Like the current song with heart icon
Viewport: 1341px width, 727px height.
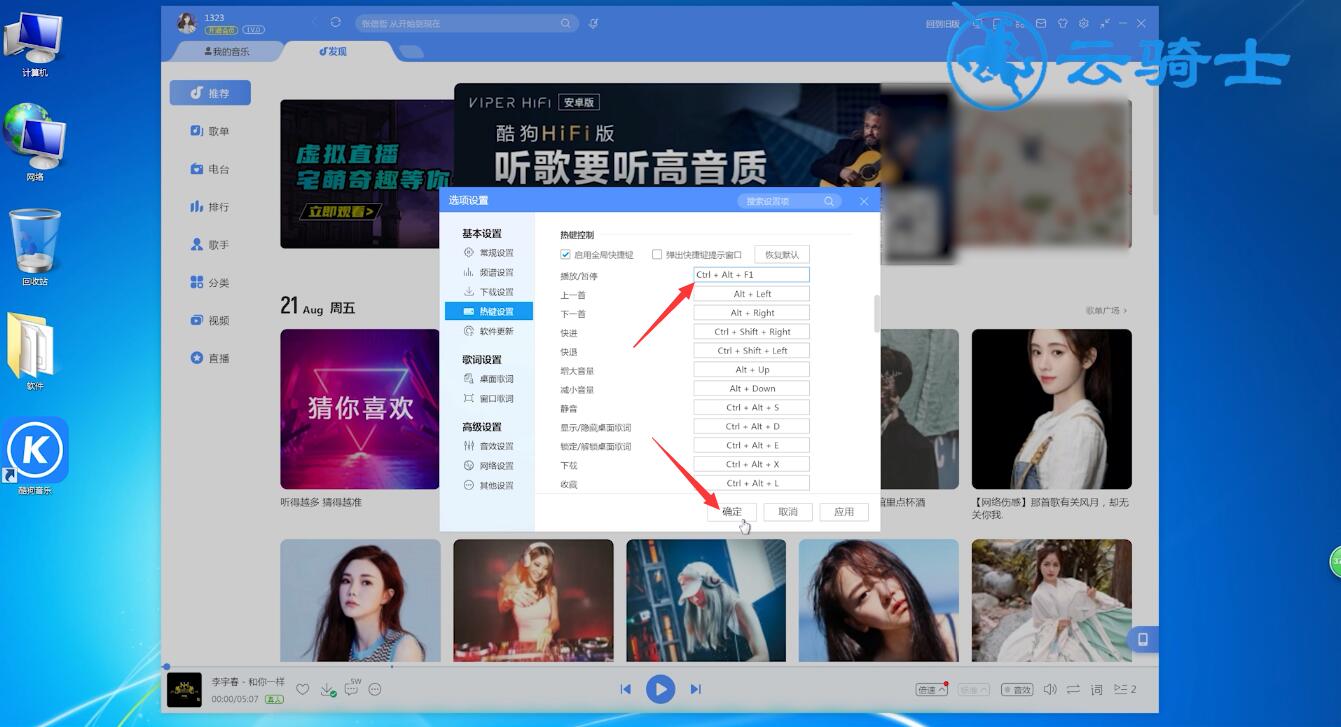[303, 689]
